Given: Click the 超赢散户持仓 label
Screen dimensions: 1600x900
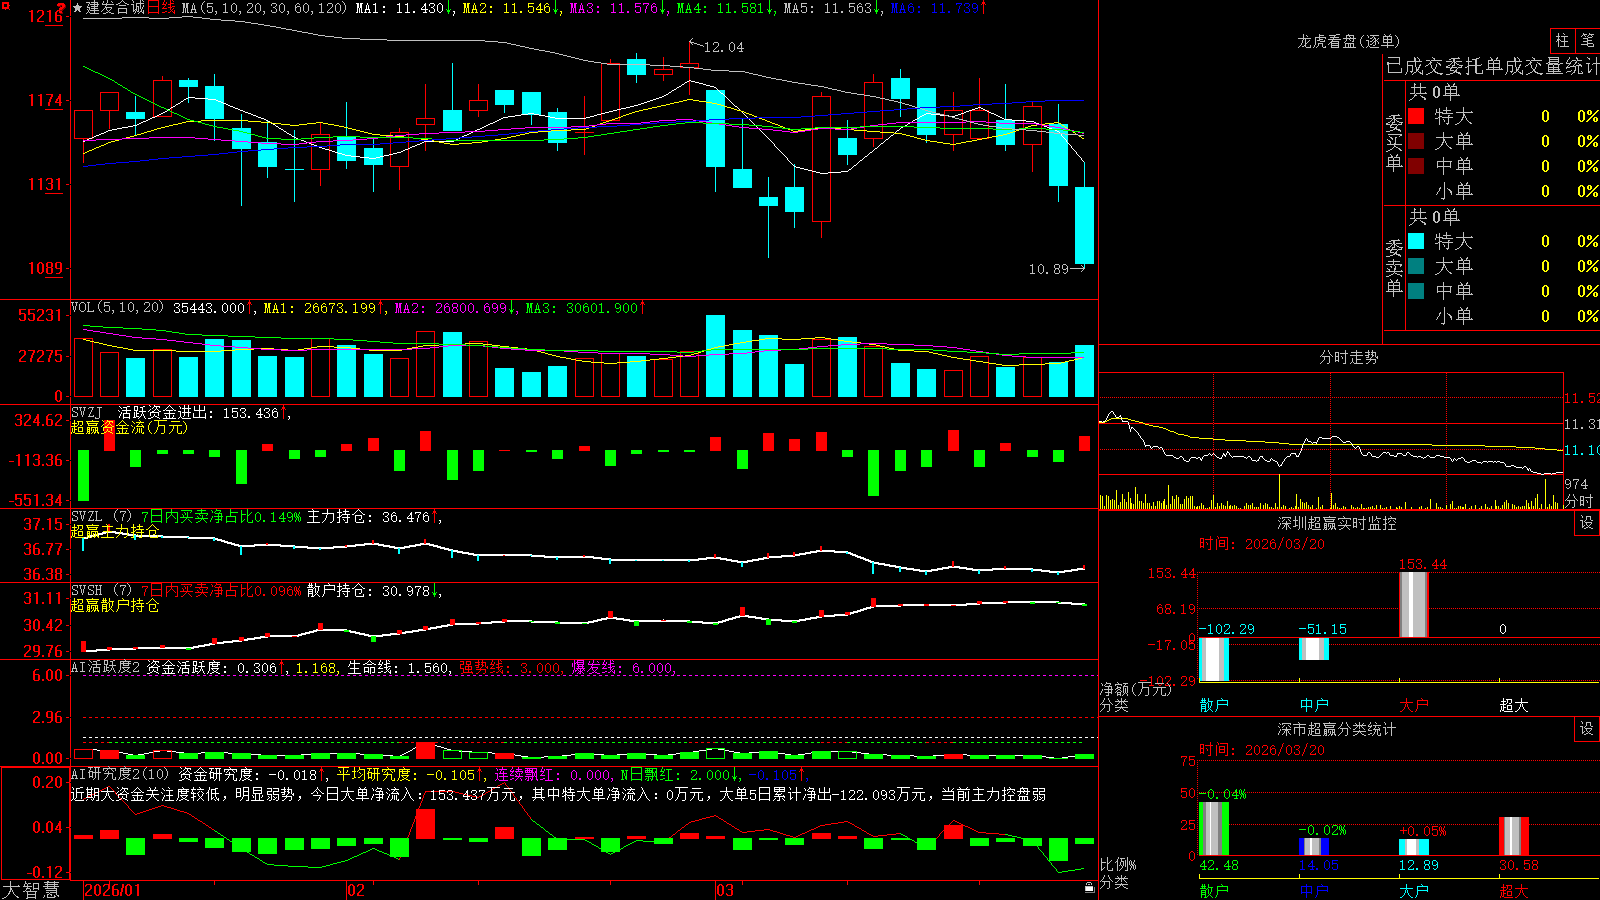Looking at the screenshot, I should (x=115, y=605).
